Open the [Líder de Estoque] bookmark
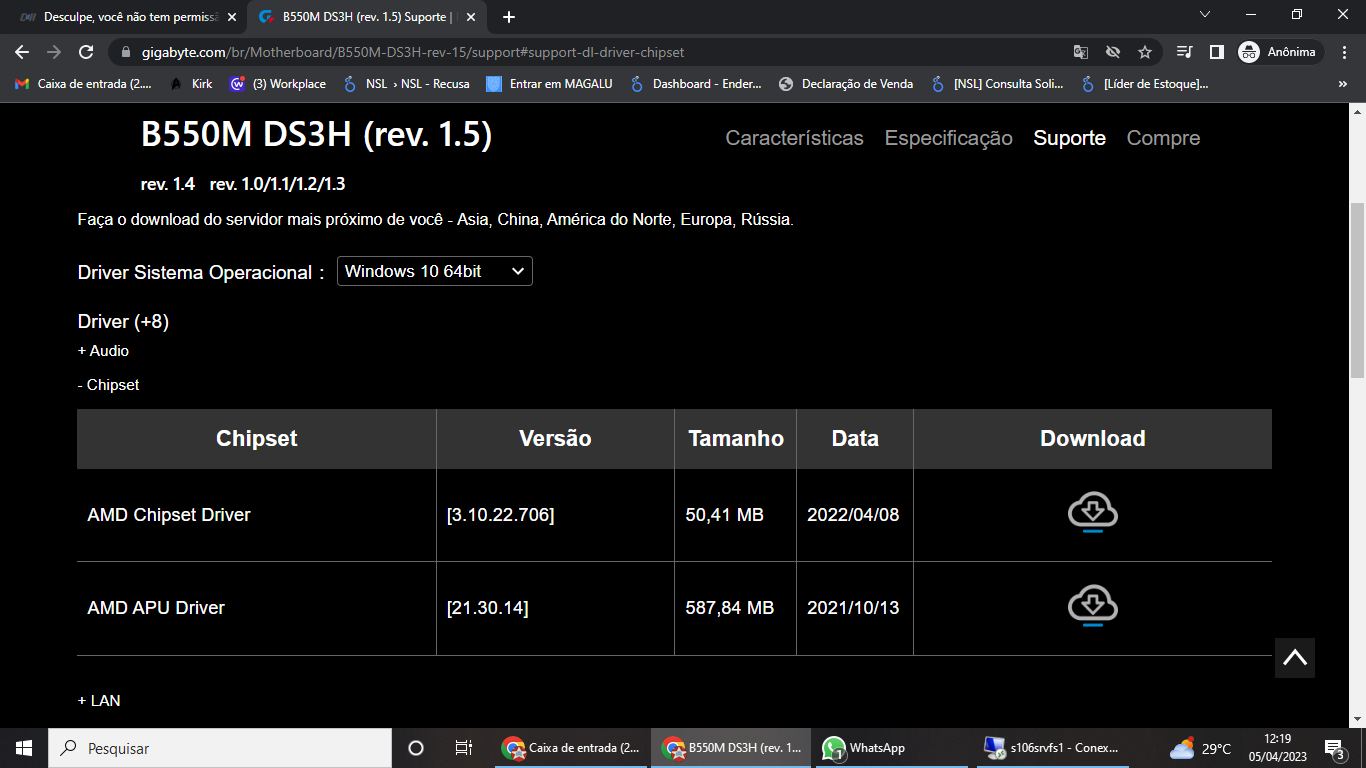The height and width of the screenshot is (768, 1366). pyautogui.click(x=1145, y=84)
